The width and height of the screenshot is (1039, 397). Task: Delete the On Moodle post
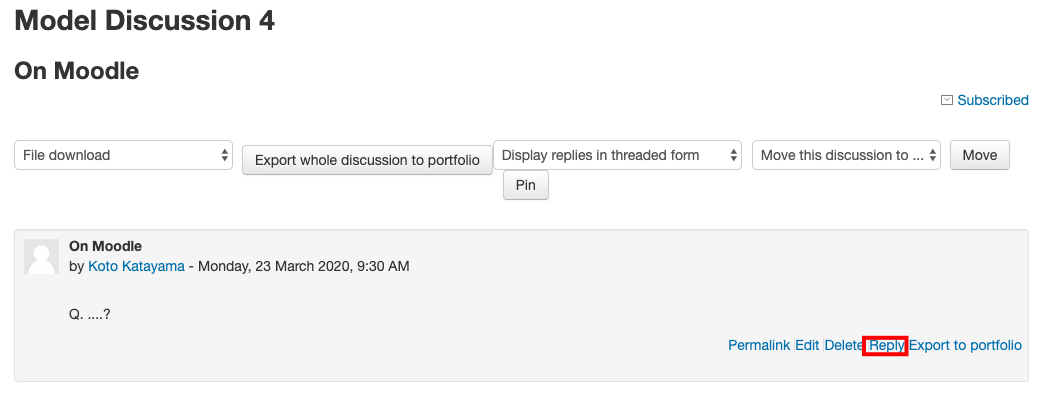click(844, 345)
